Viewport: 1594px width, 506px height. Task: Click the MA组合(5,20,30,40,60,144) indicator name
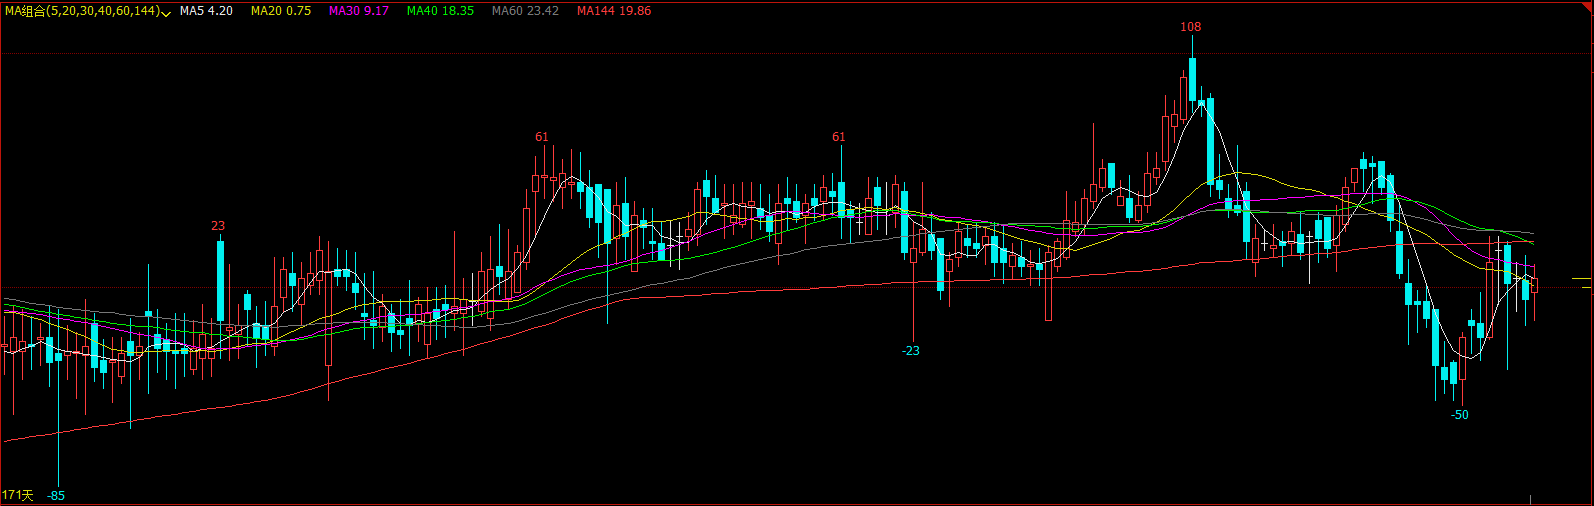pyautogui.click(x=81, y=11)
